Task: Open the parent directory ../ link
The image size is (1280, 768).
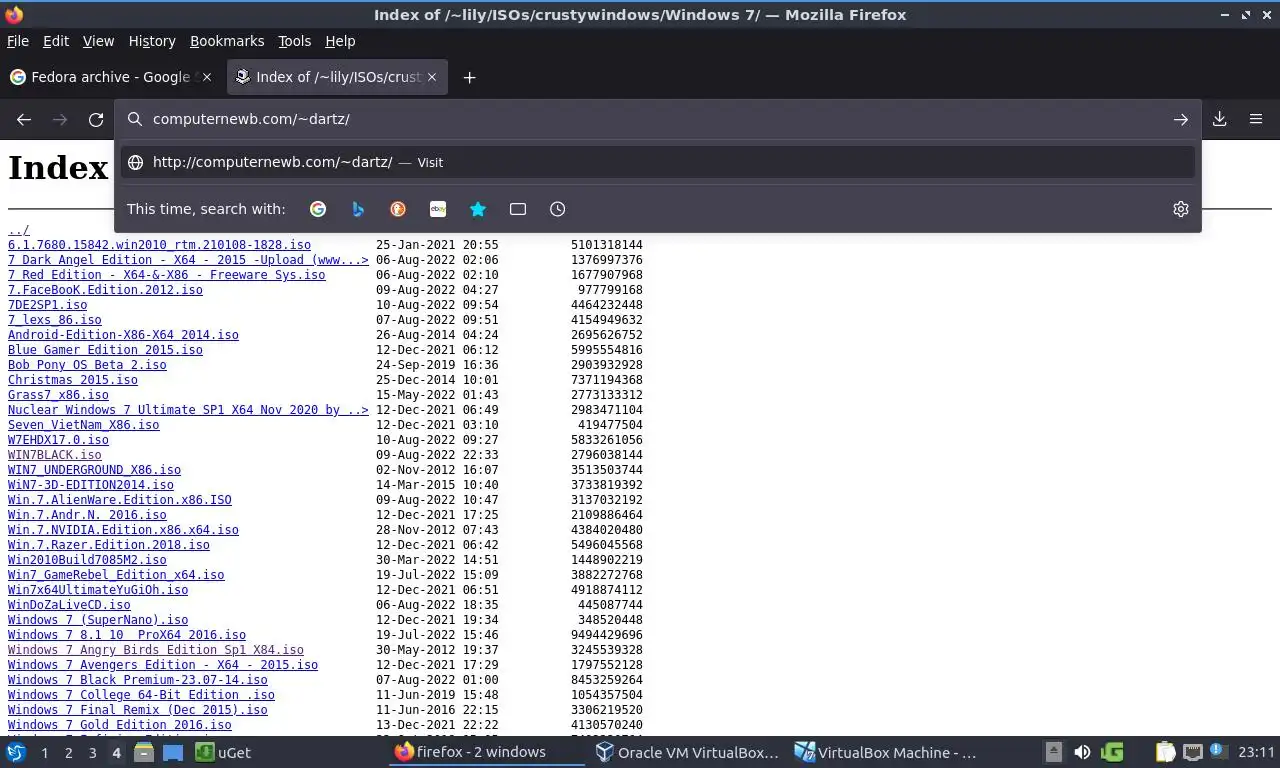Action: point(19,230)
